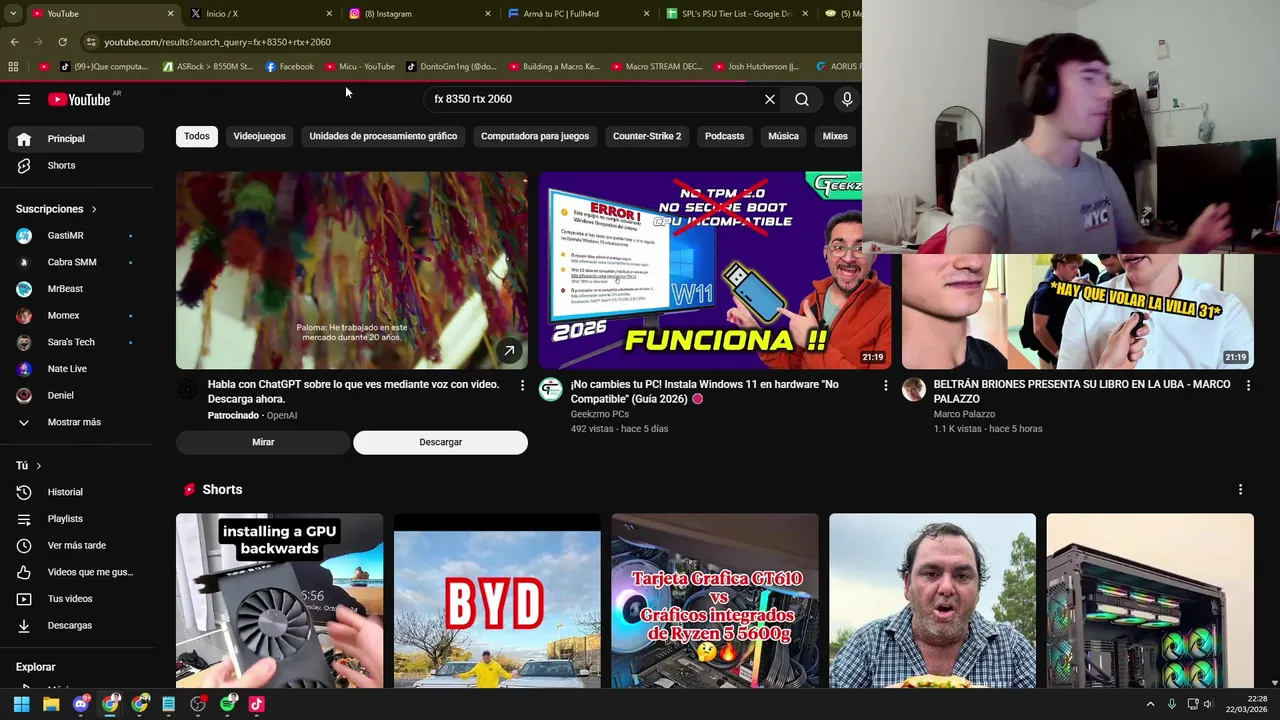Image resolution: width=1280 pixels, height=720 pixels.
Task: Open the ChatGPT sponsored ad thumbnail
Action: click(x=352, y=270)
